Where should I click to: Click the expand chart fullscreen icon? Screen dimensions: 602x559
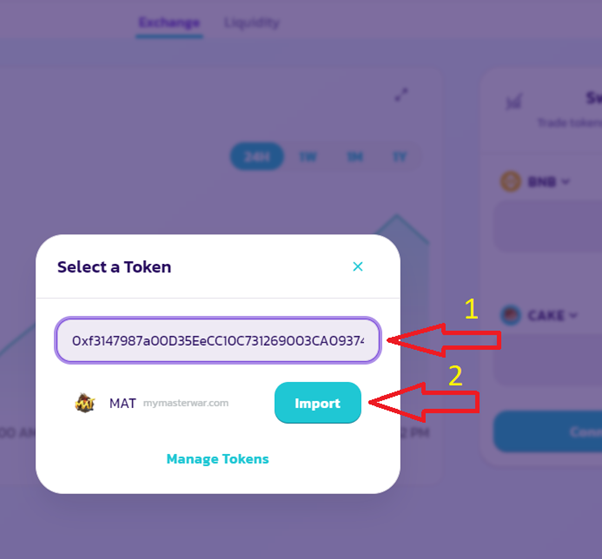coord(402,95)
